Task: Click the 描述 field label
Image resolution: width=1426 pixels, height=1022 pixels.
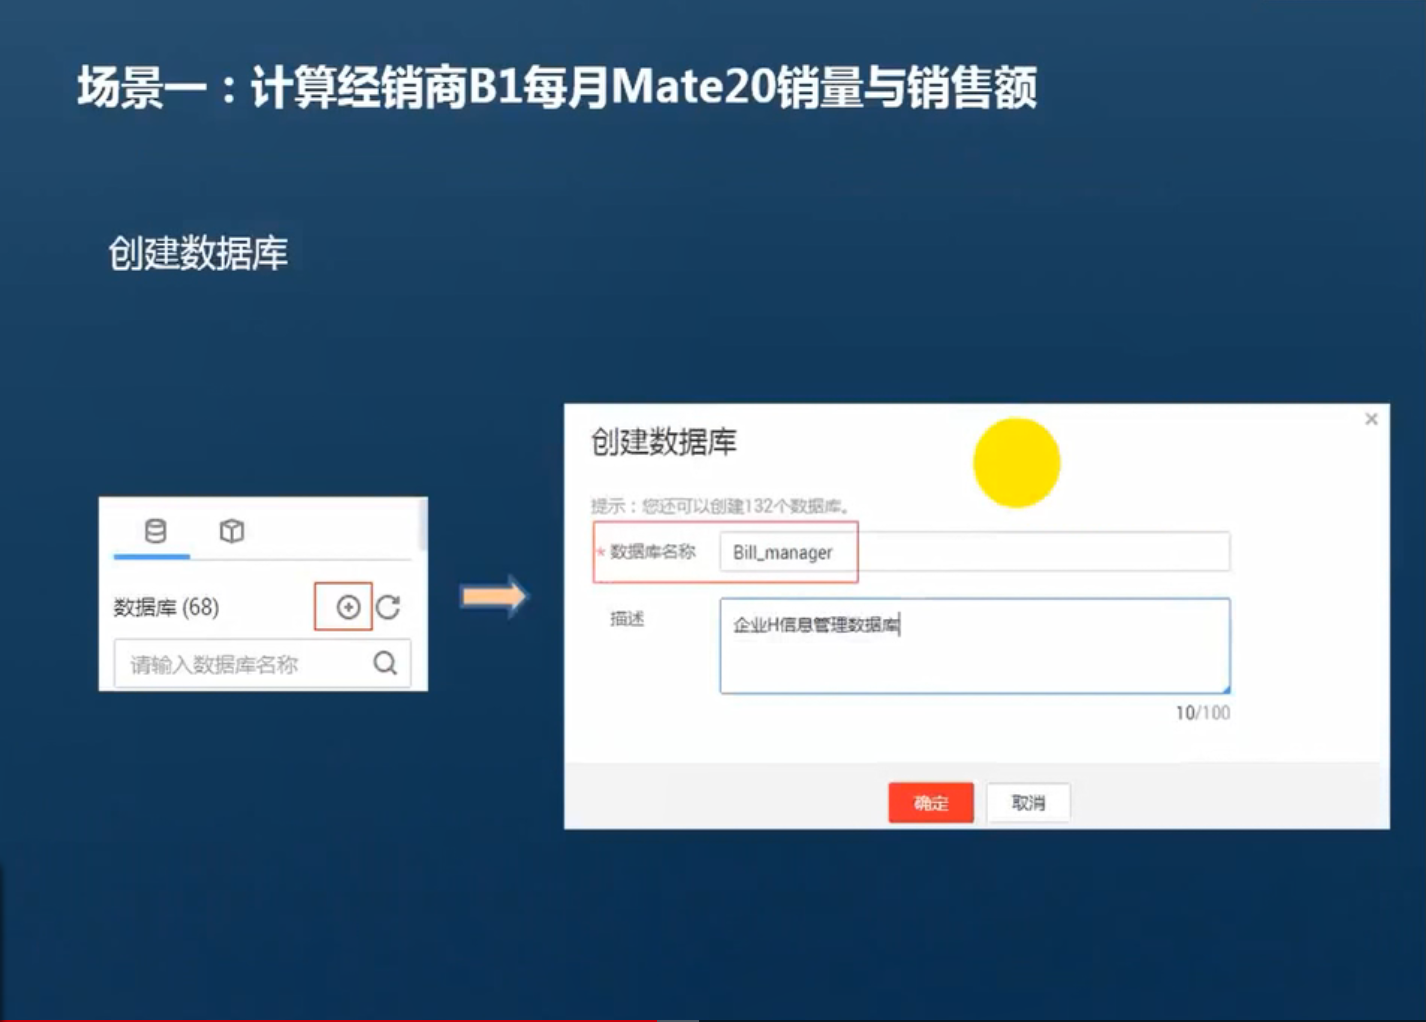Action: click(627, 619)
